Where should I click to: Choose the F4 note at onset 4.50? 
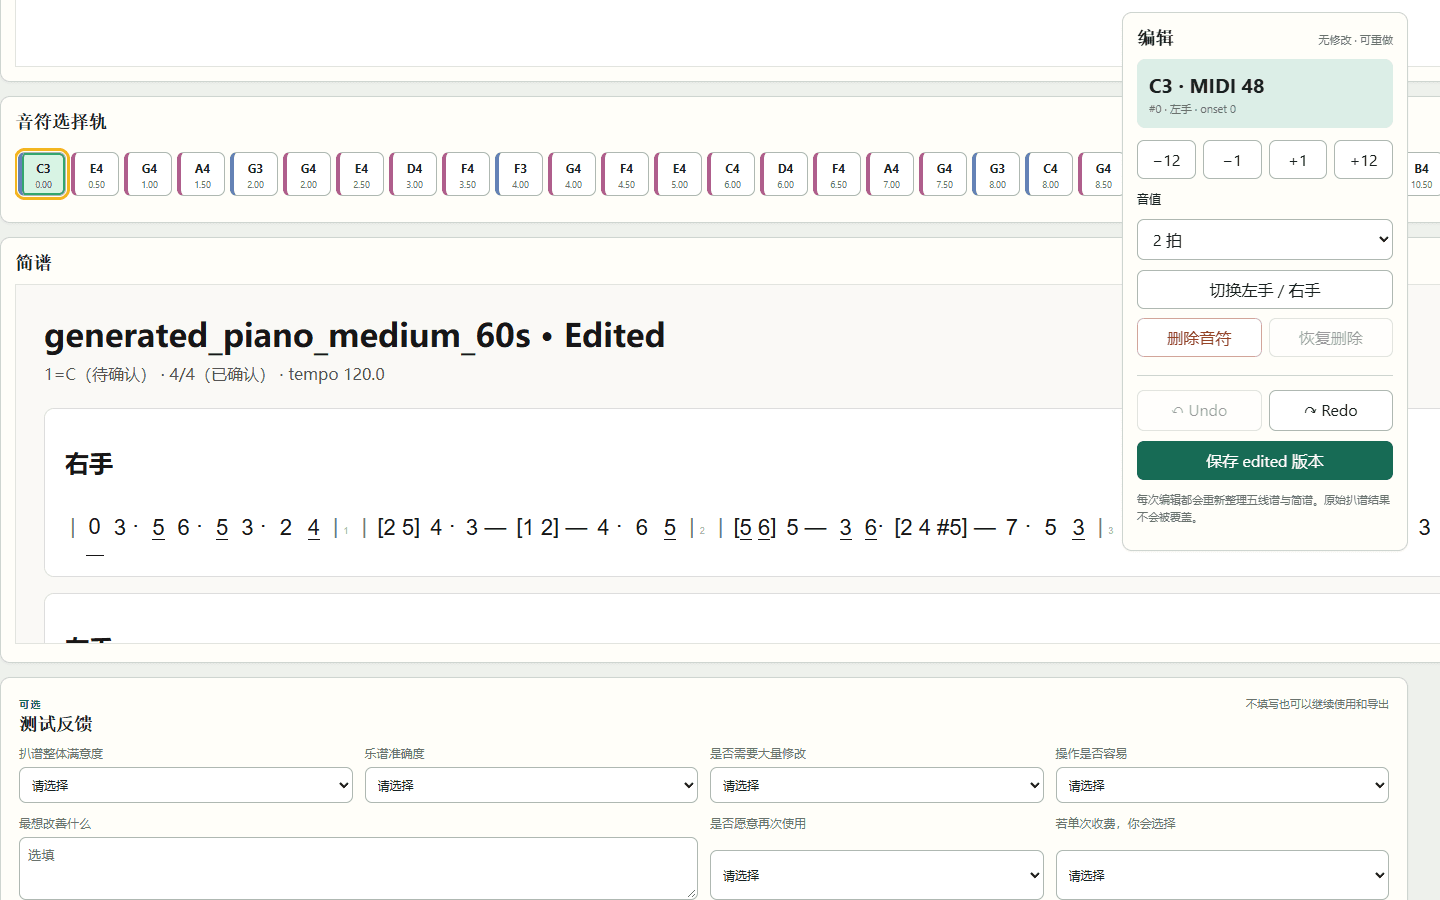[626, 174]
